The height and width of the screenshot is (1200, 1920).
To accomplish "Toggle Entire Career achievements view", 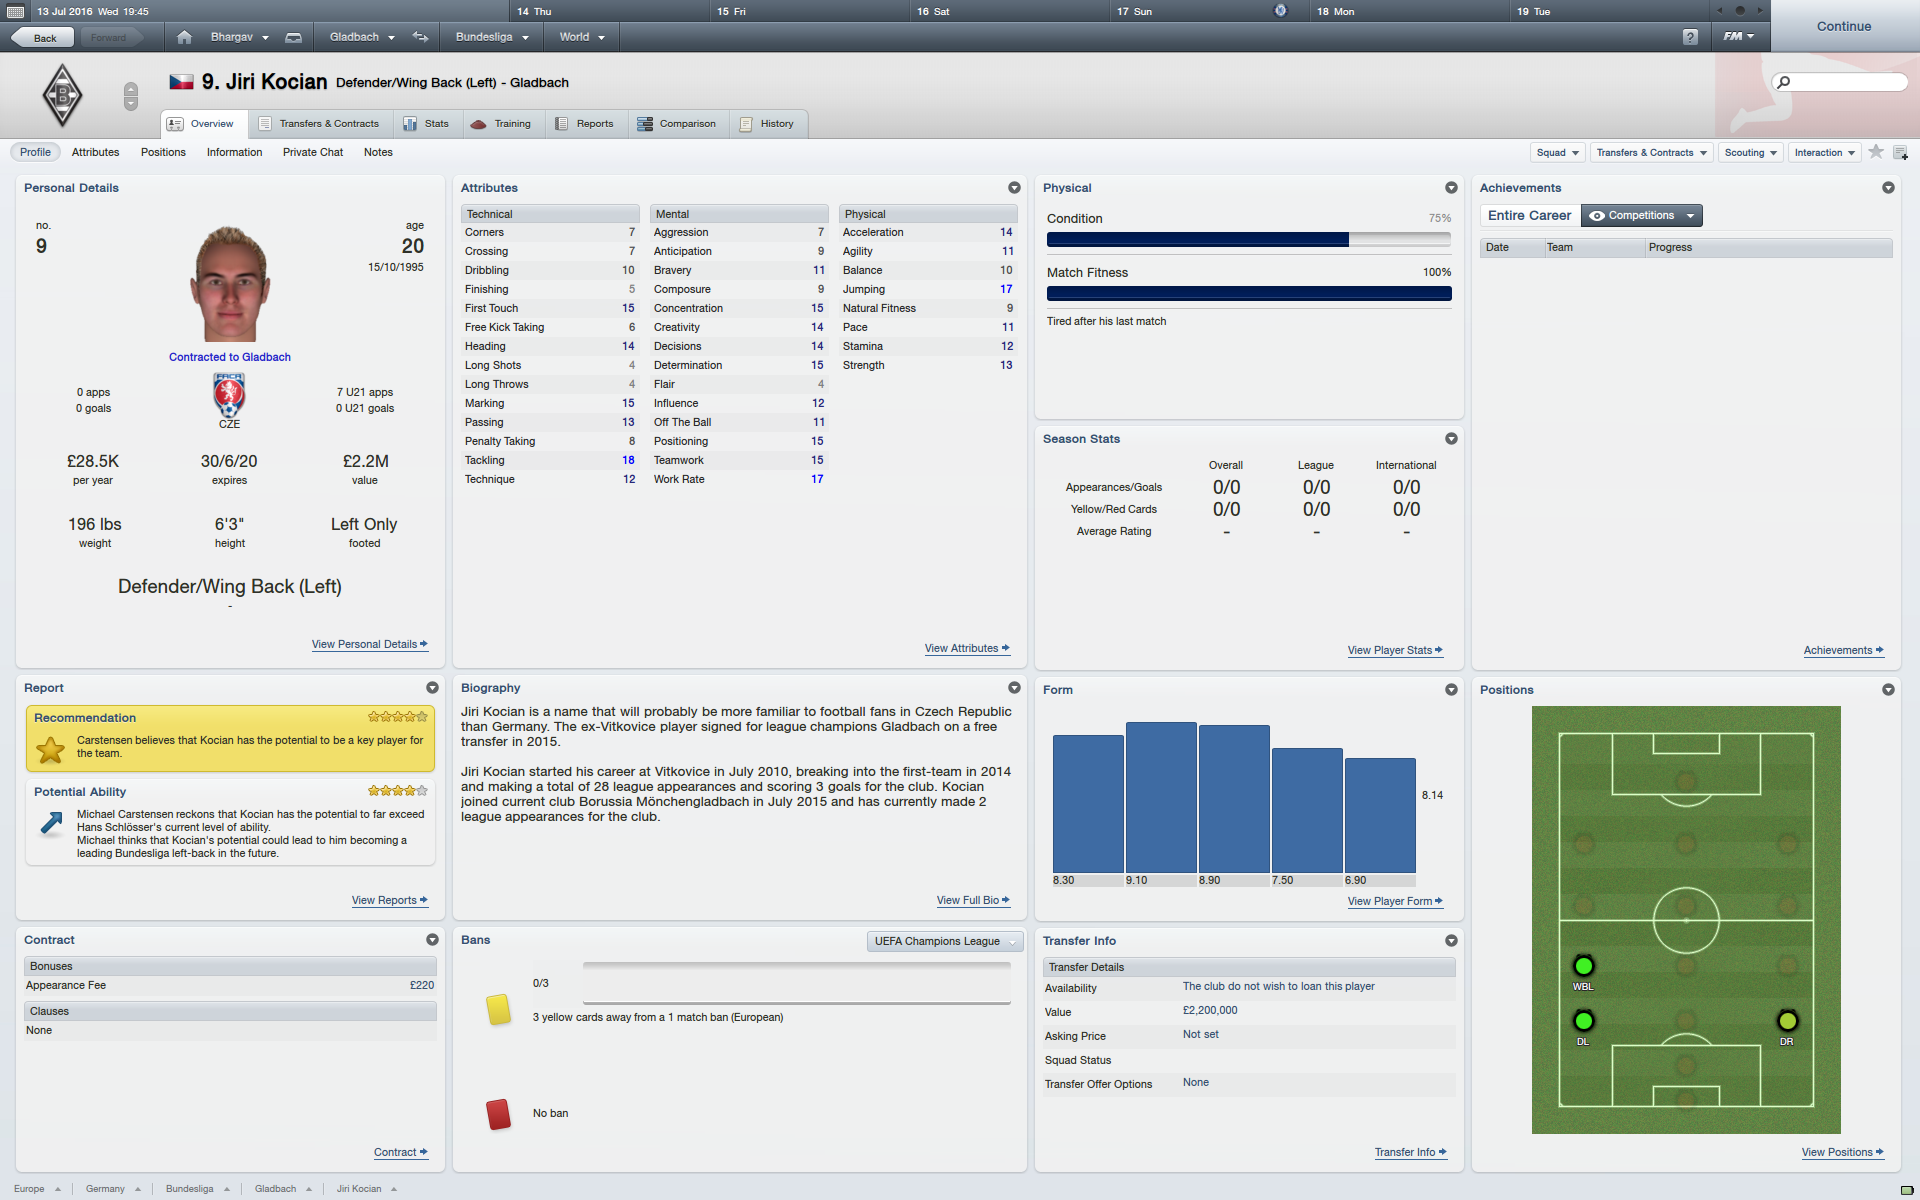I will pos(1529,216).
